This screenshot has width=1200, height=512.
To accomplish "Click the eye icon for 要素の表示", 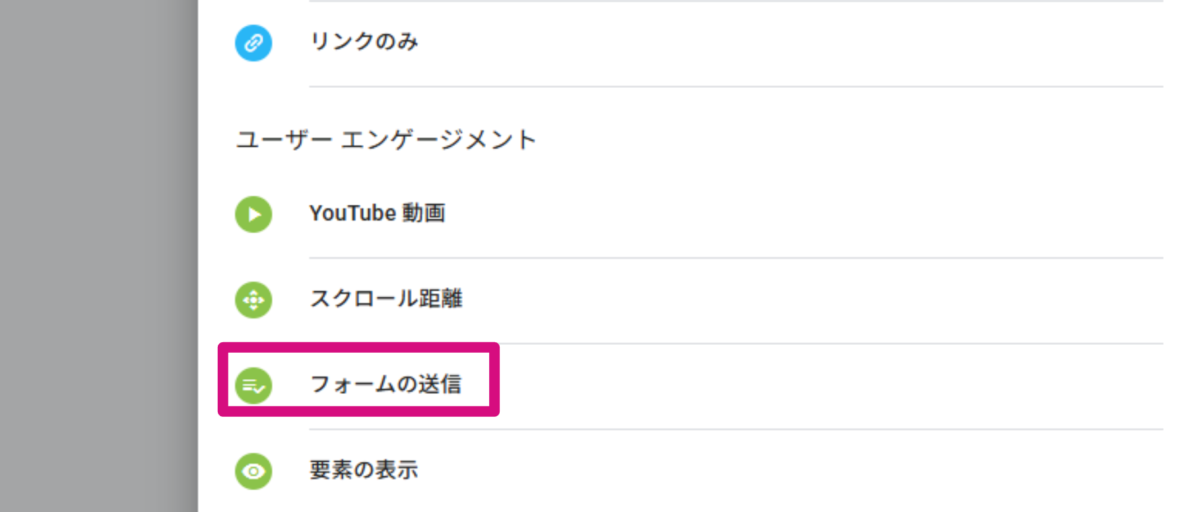I will point(253,471).
